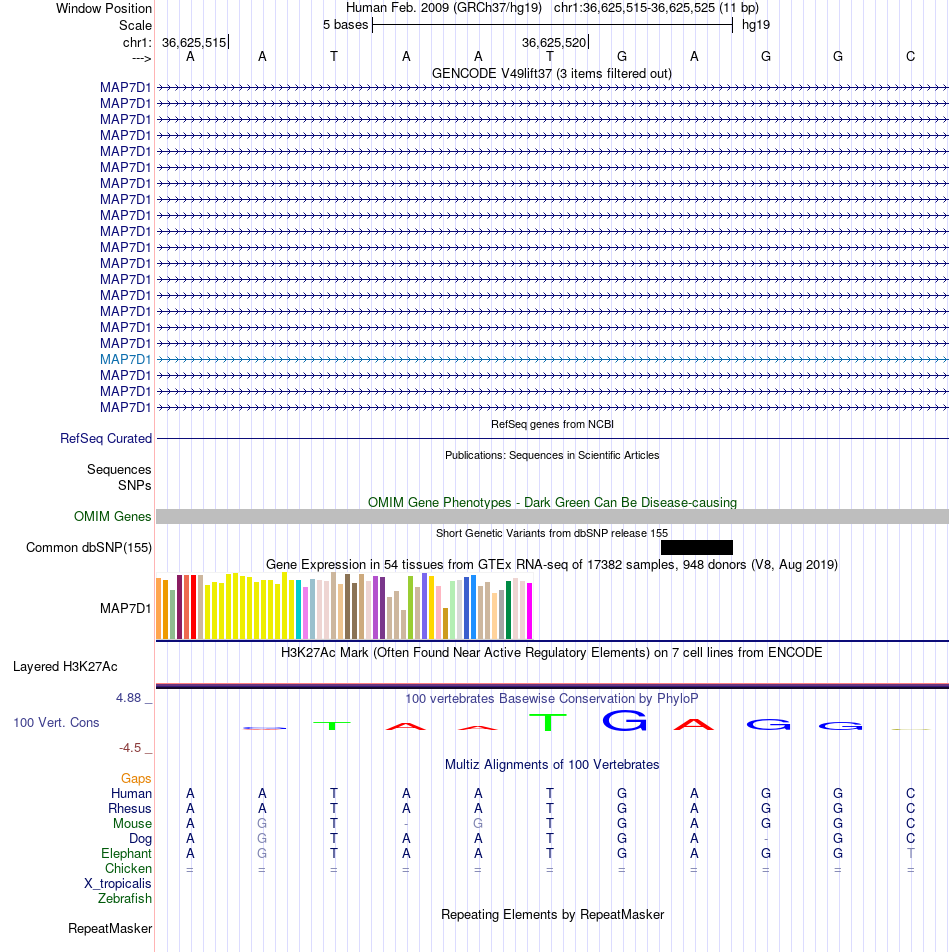Click the GENCODE V49lift37 track title
The image size is (950, 952).
coord(552,73)
